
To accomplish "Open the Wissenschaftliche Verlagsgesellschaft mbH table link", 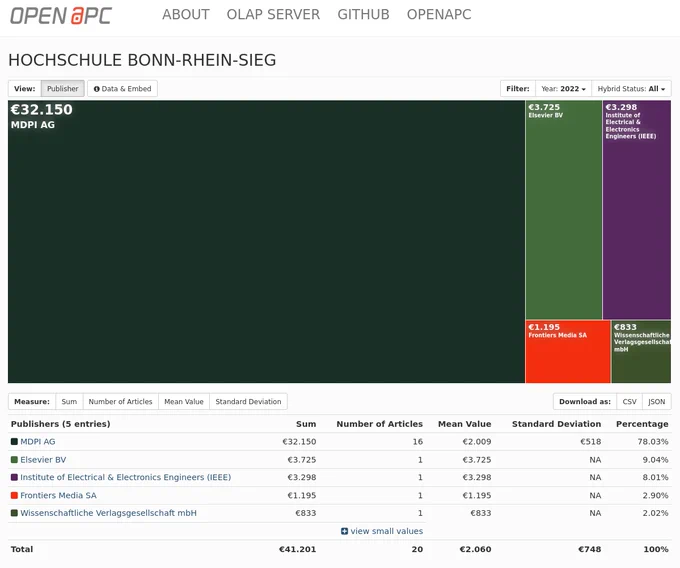I will pyautogui.click(x=108, y=513).
